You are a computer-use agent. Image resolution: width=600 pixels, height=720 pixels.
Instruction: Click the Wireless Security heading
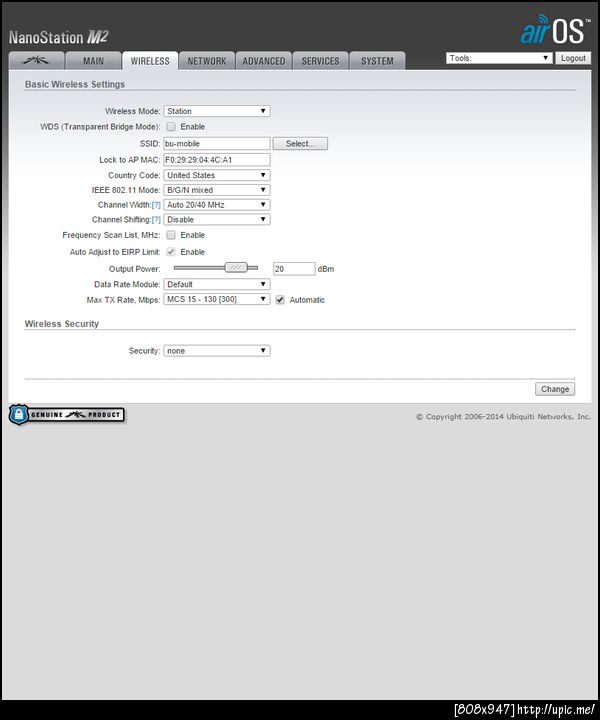point(62,324)
